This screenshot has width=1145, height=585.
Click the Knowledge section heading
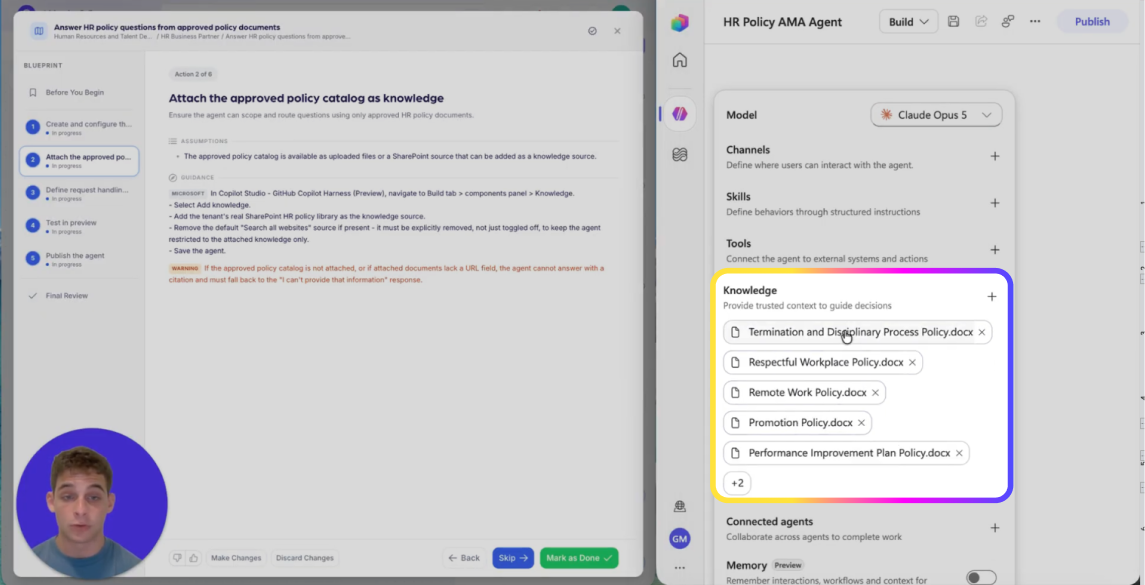[750, 291]
